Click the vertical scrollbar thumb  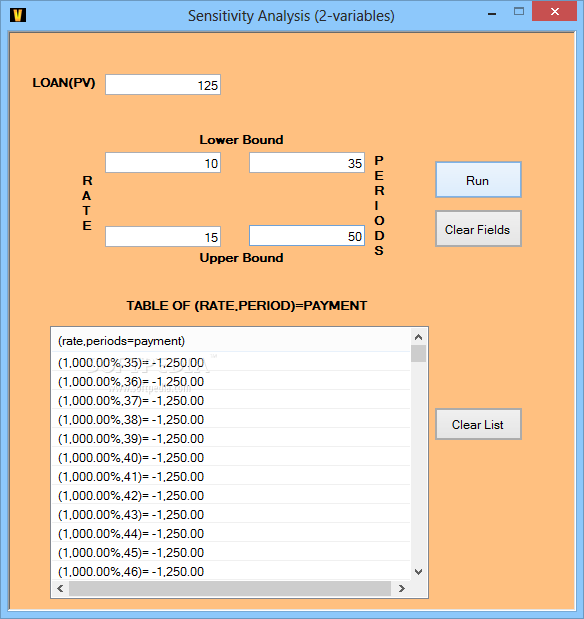coord(419,353)
